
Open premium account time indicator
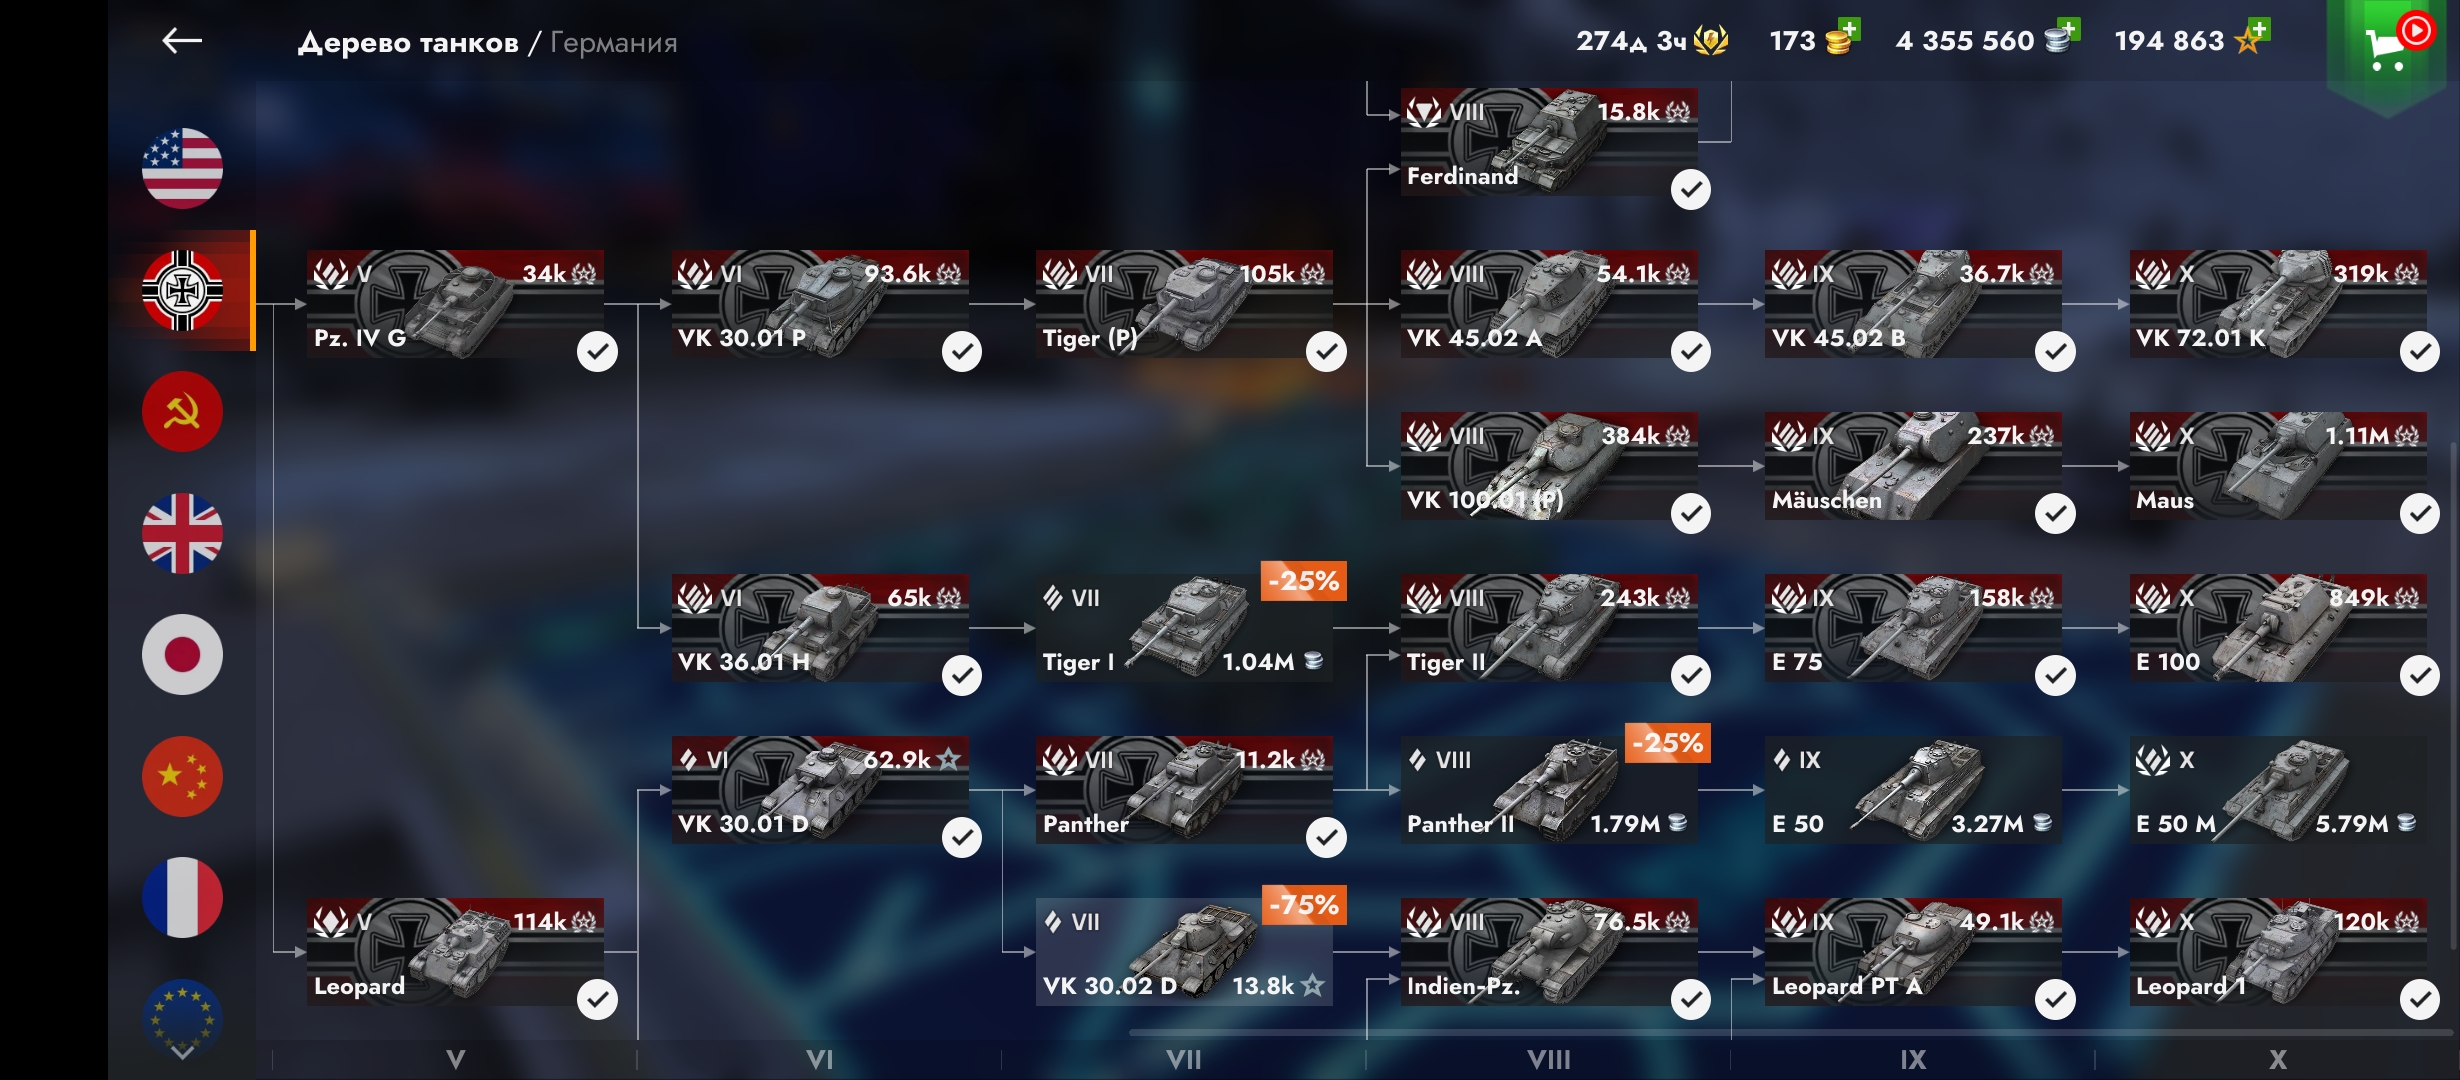pos(1652,41)
